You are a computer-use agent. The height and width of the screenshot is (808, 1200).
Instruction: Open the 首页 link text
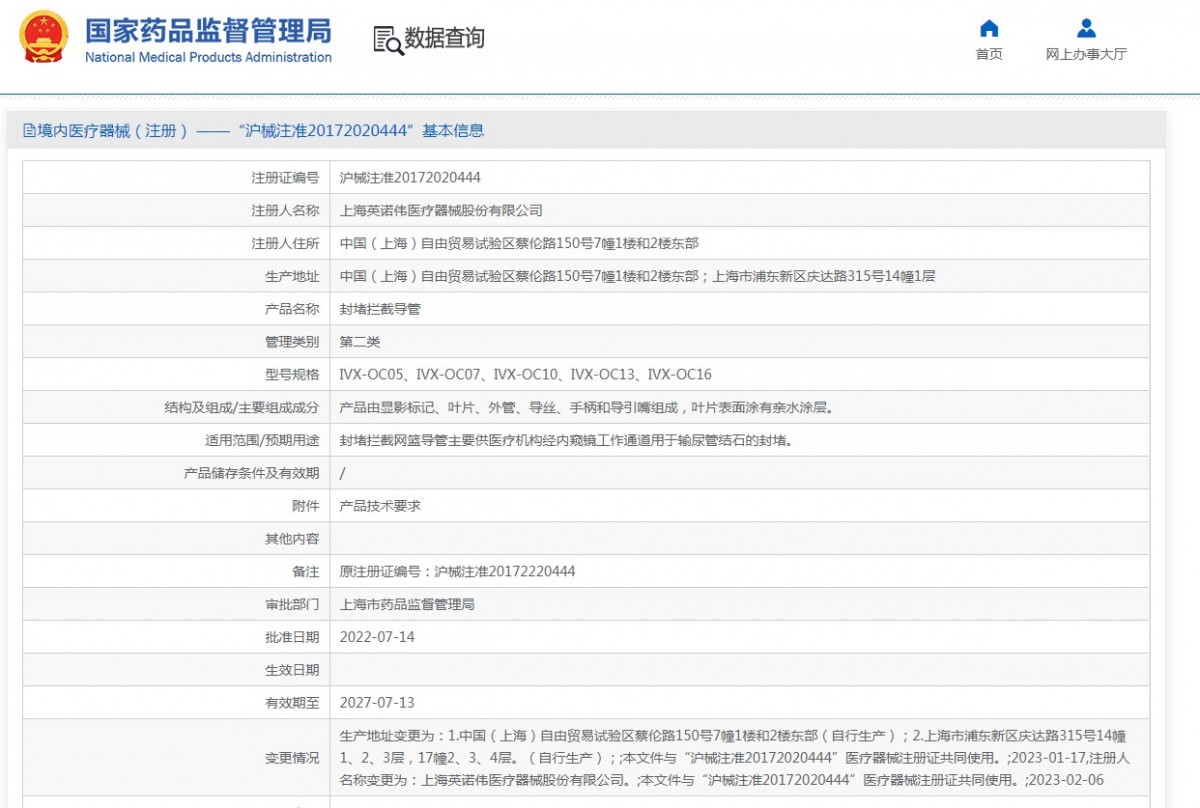[x=989, y=54]
